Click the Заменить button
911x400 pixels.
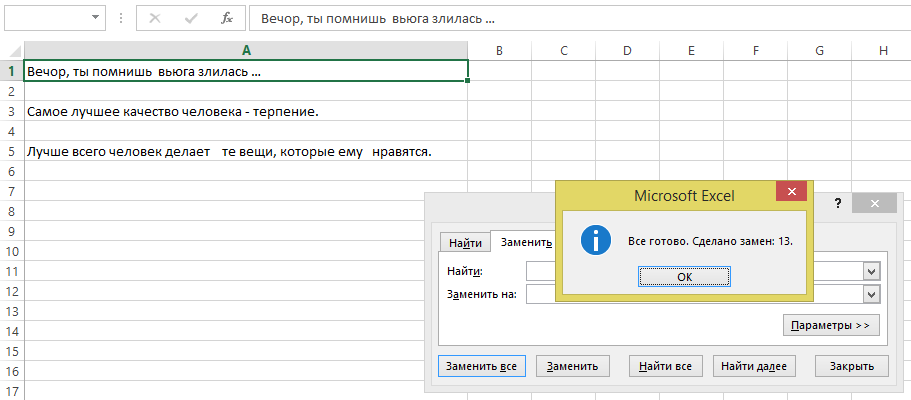click(572, 366)
